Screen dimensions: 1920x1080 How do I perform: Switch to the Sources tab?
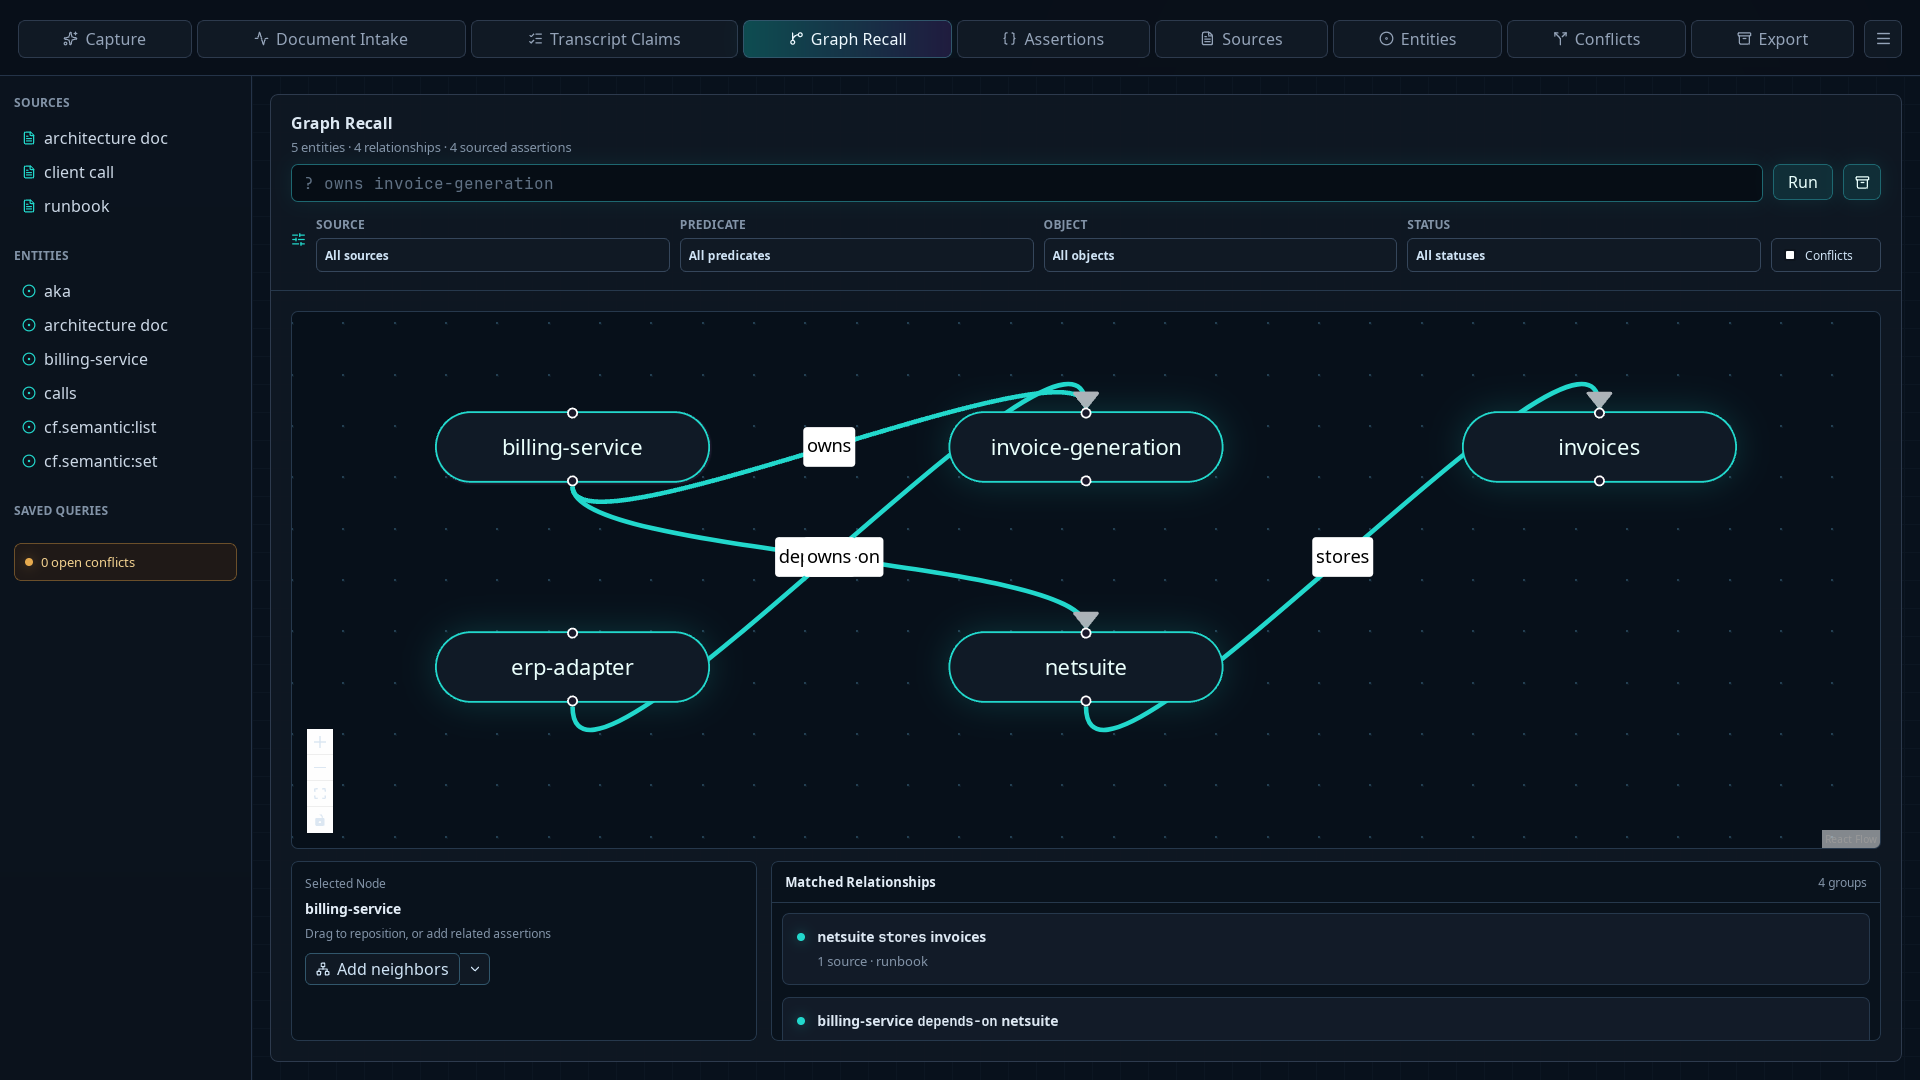(x=1241, y=39)
